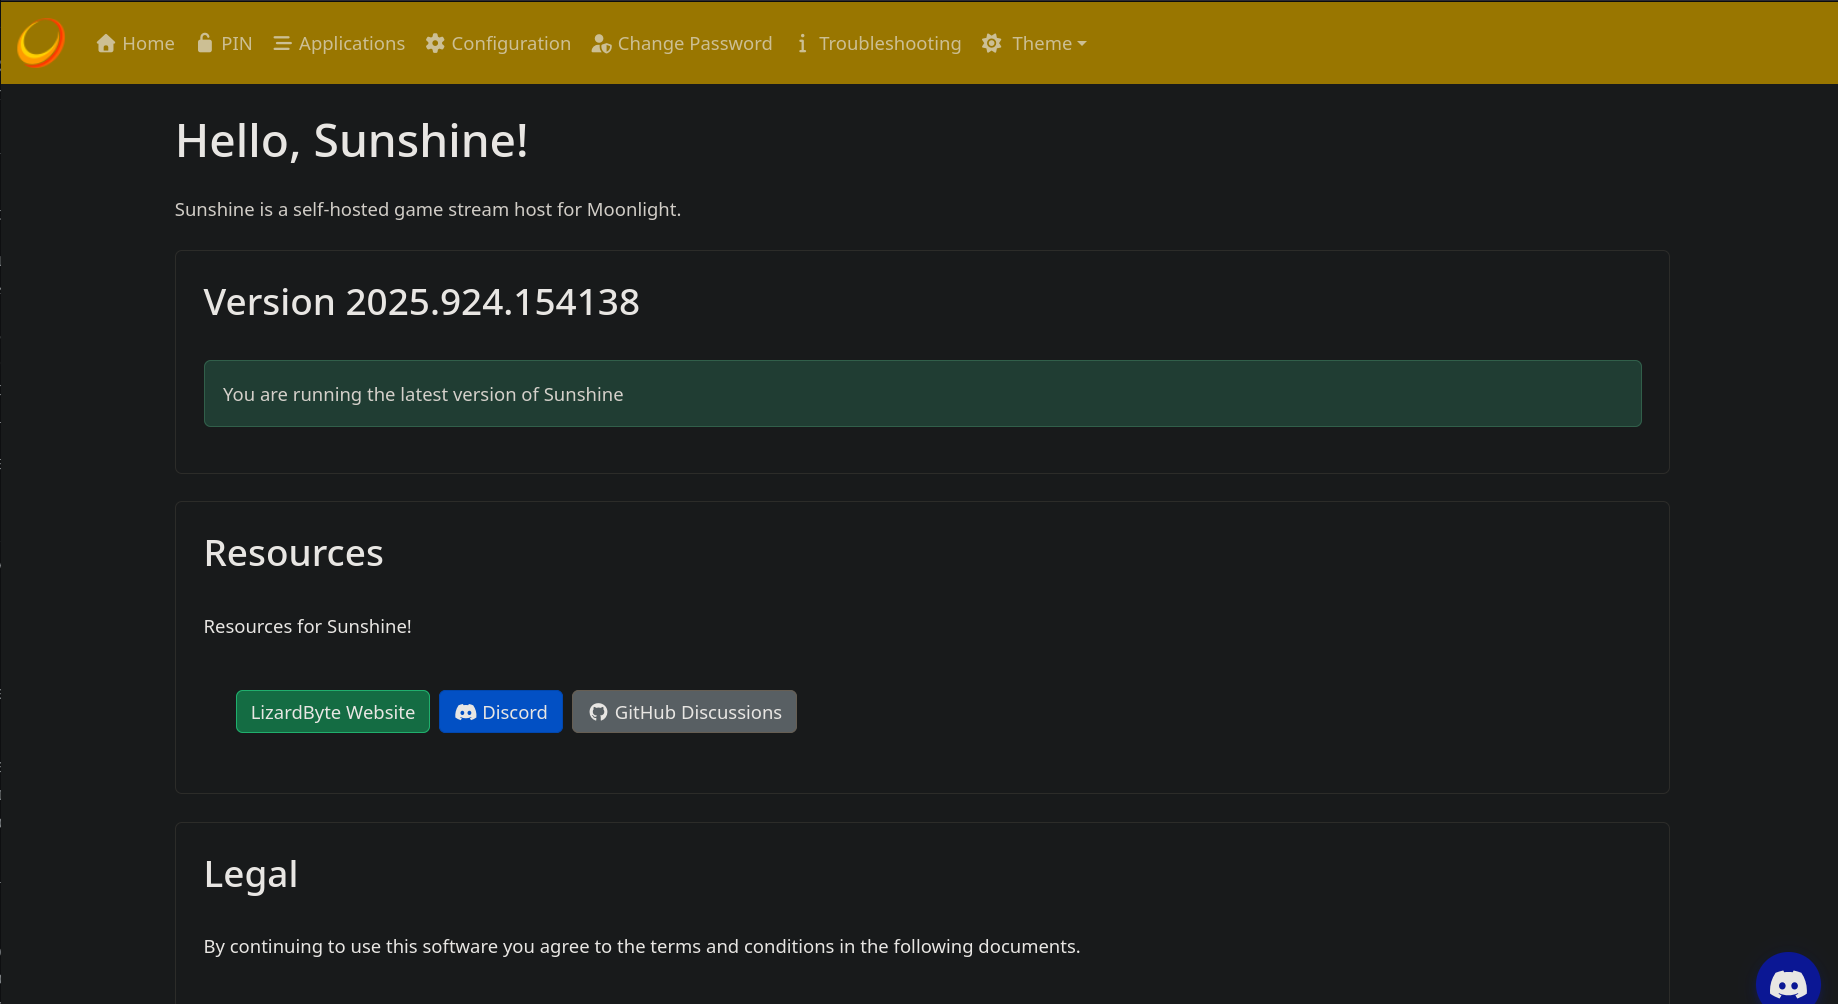Click the GitHub logo in GitHub Discussions button
This screenshot has height=1004, width=1838.
pyautogui.click(x=598, y=712)
